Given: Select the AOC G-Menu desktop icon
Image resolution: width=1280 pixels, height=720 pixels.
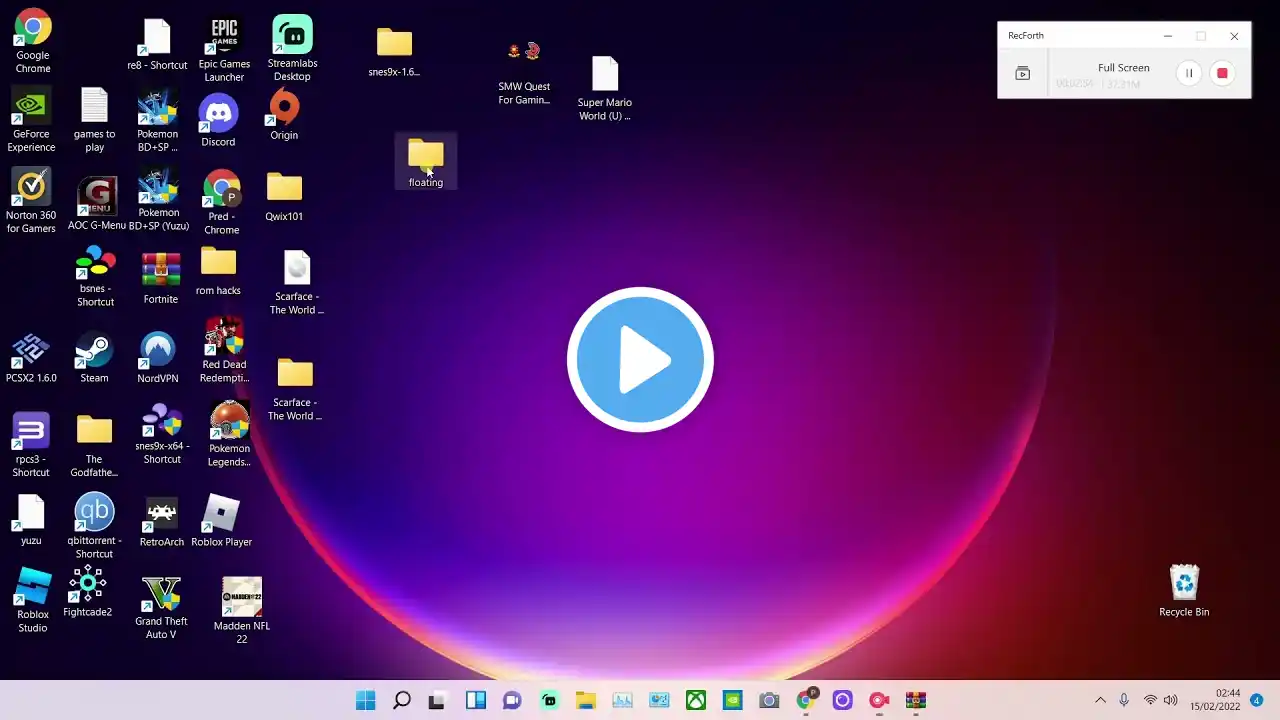Looking at the screenshot, I should click(97, 204).
